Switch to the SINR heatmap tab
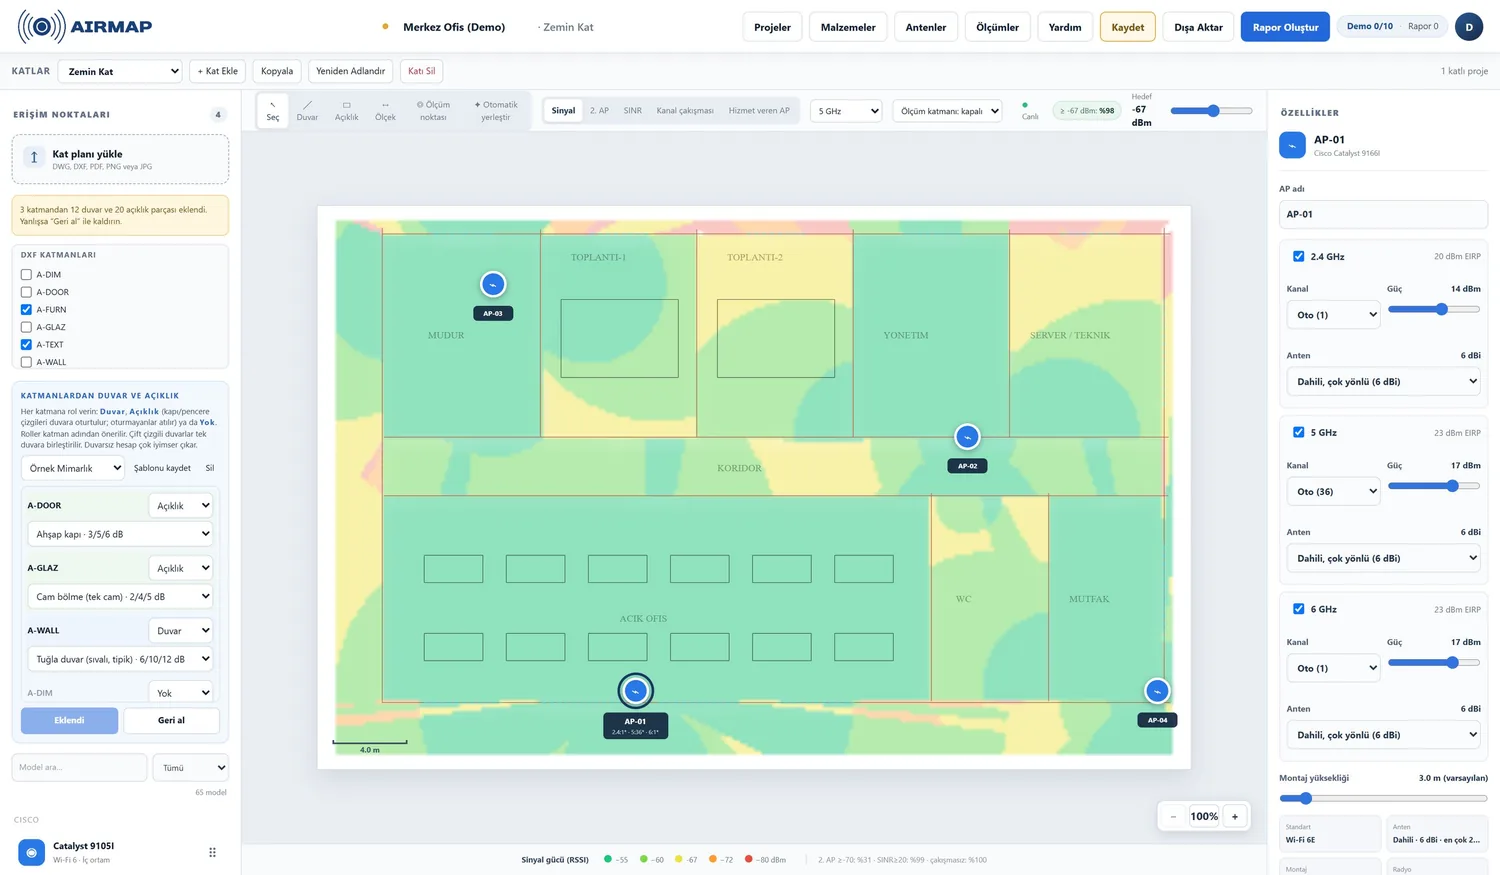The width and height of the screenshot is (1500, 875). coord(632,110)
